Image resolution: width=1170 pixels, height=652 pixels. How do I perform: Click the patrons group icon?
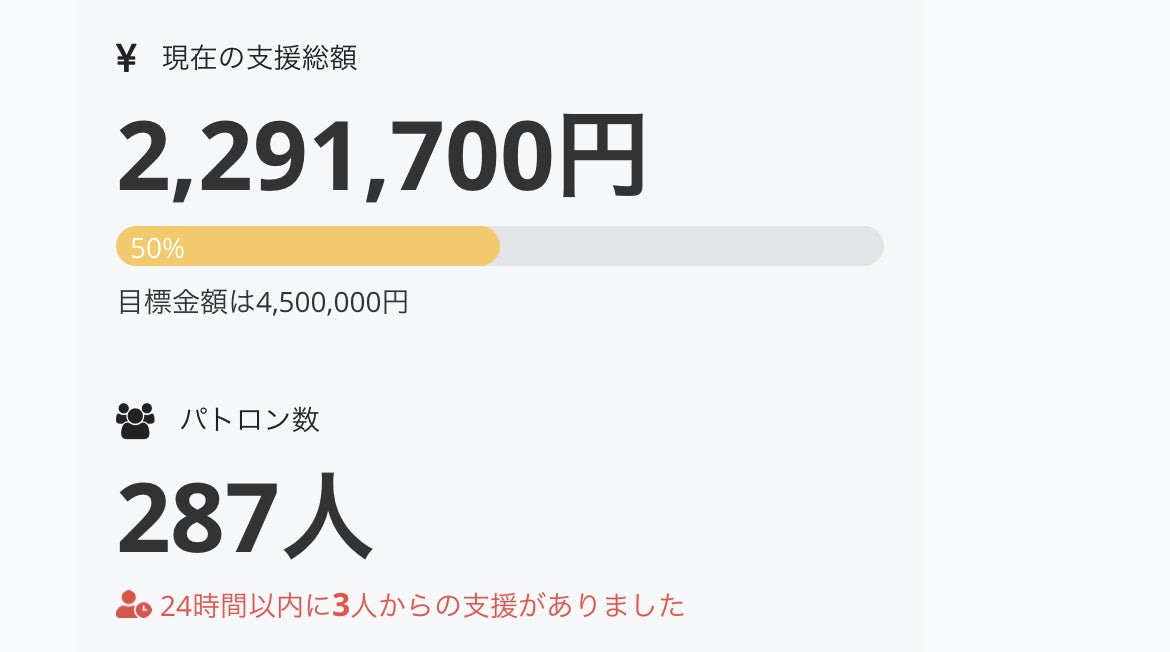pos(135,421)
